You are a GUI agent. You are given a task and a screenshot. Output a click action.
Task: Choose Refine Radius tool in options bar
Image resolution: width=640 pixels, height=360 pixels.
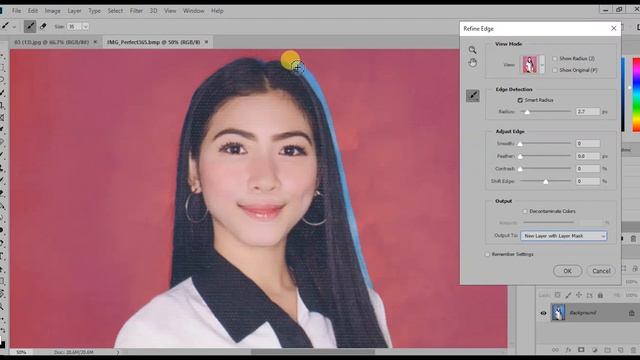pos(30,27)
